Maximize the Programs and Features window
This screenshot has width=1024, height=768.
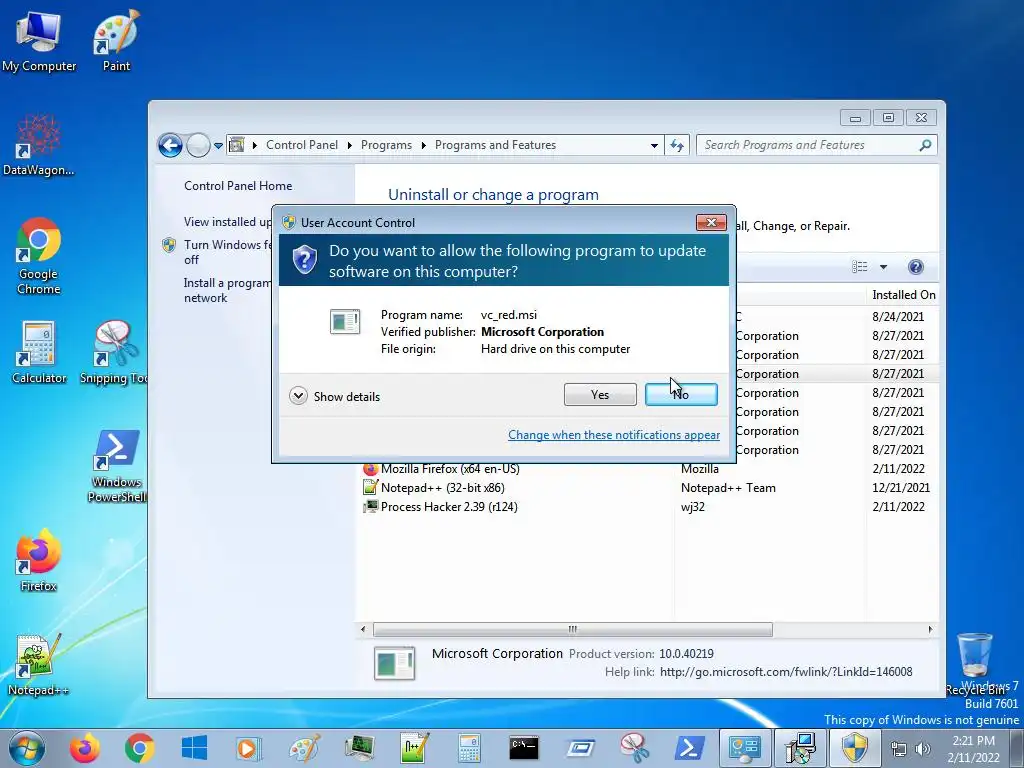888,118
